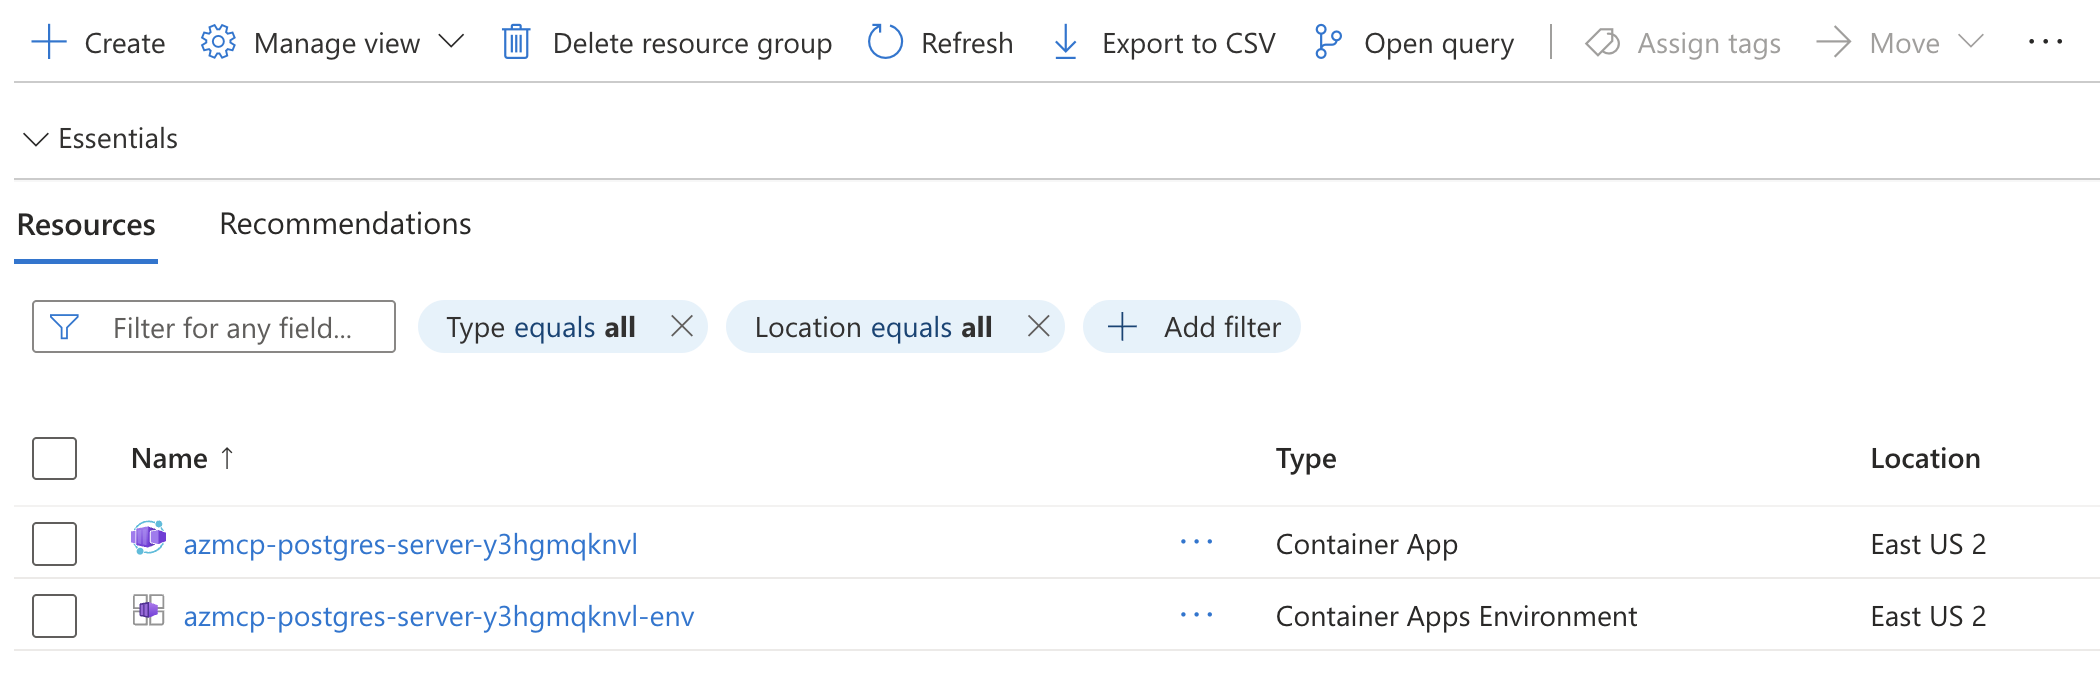Toggle the select-all resources checkbox
The height and width of the screenshot is (692, 2100).
coord(55,458)
